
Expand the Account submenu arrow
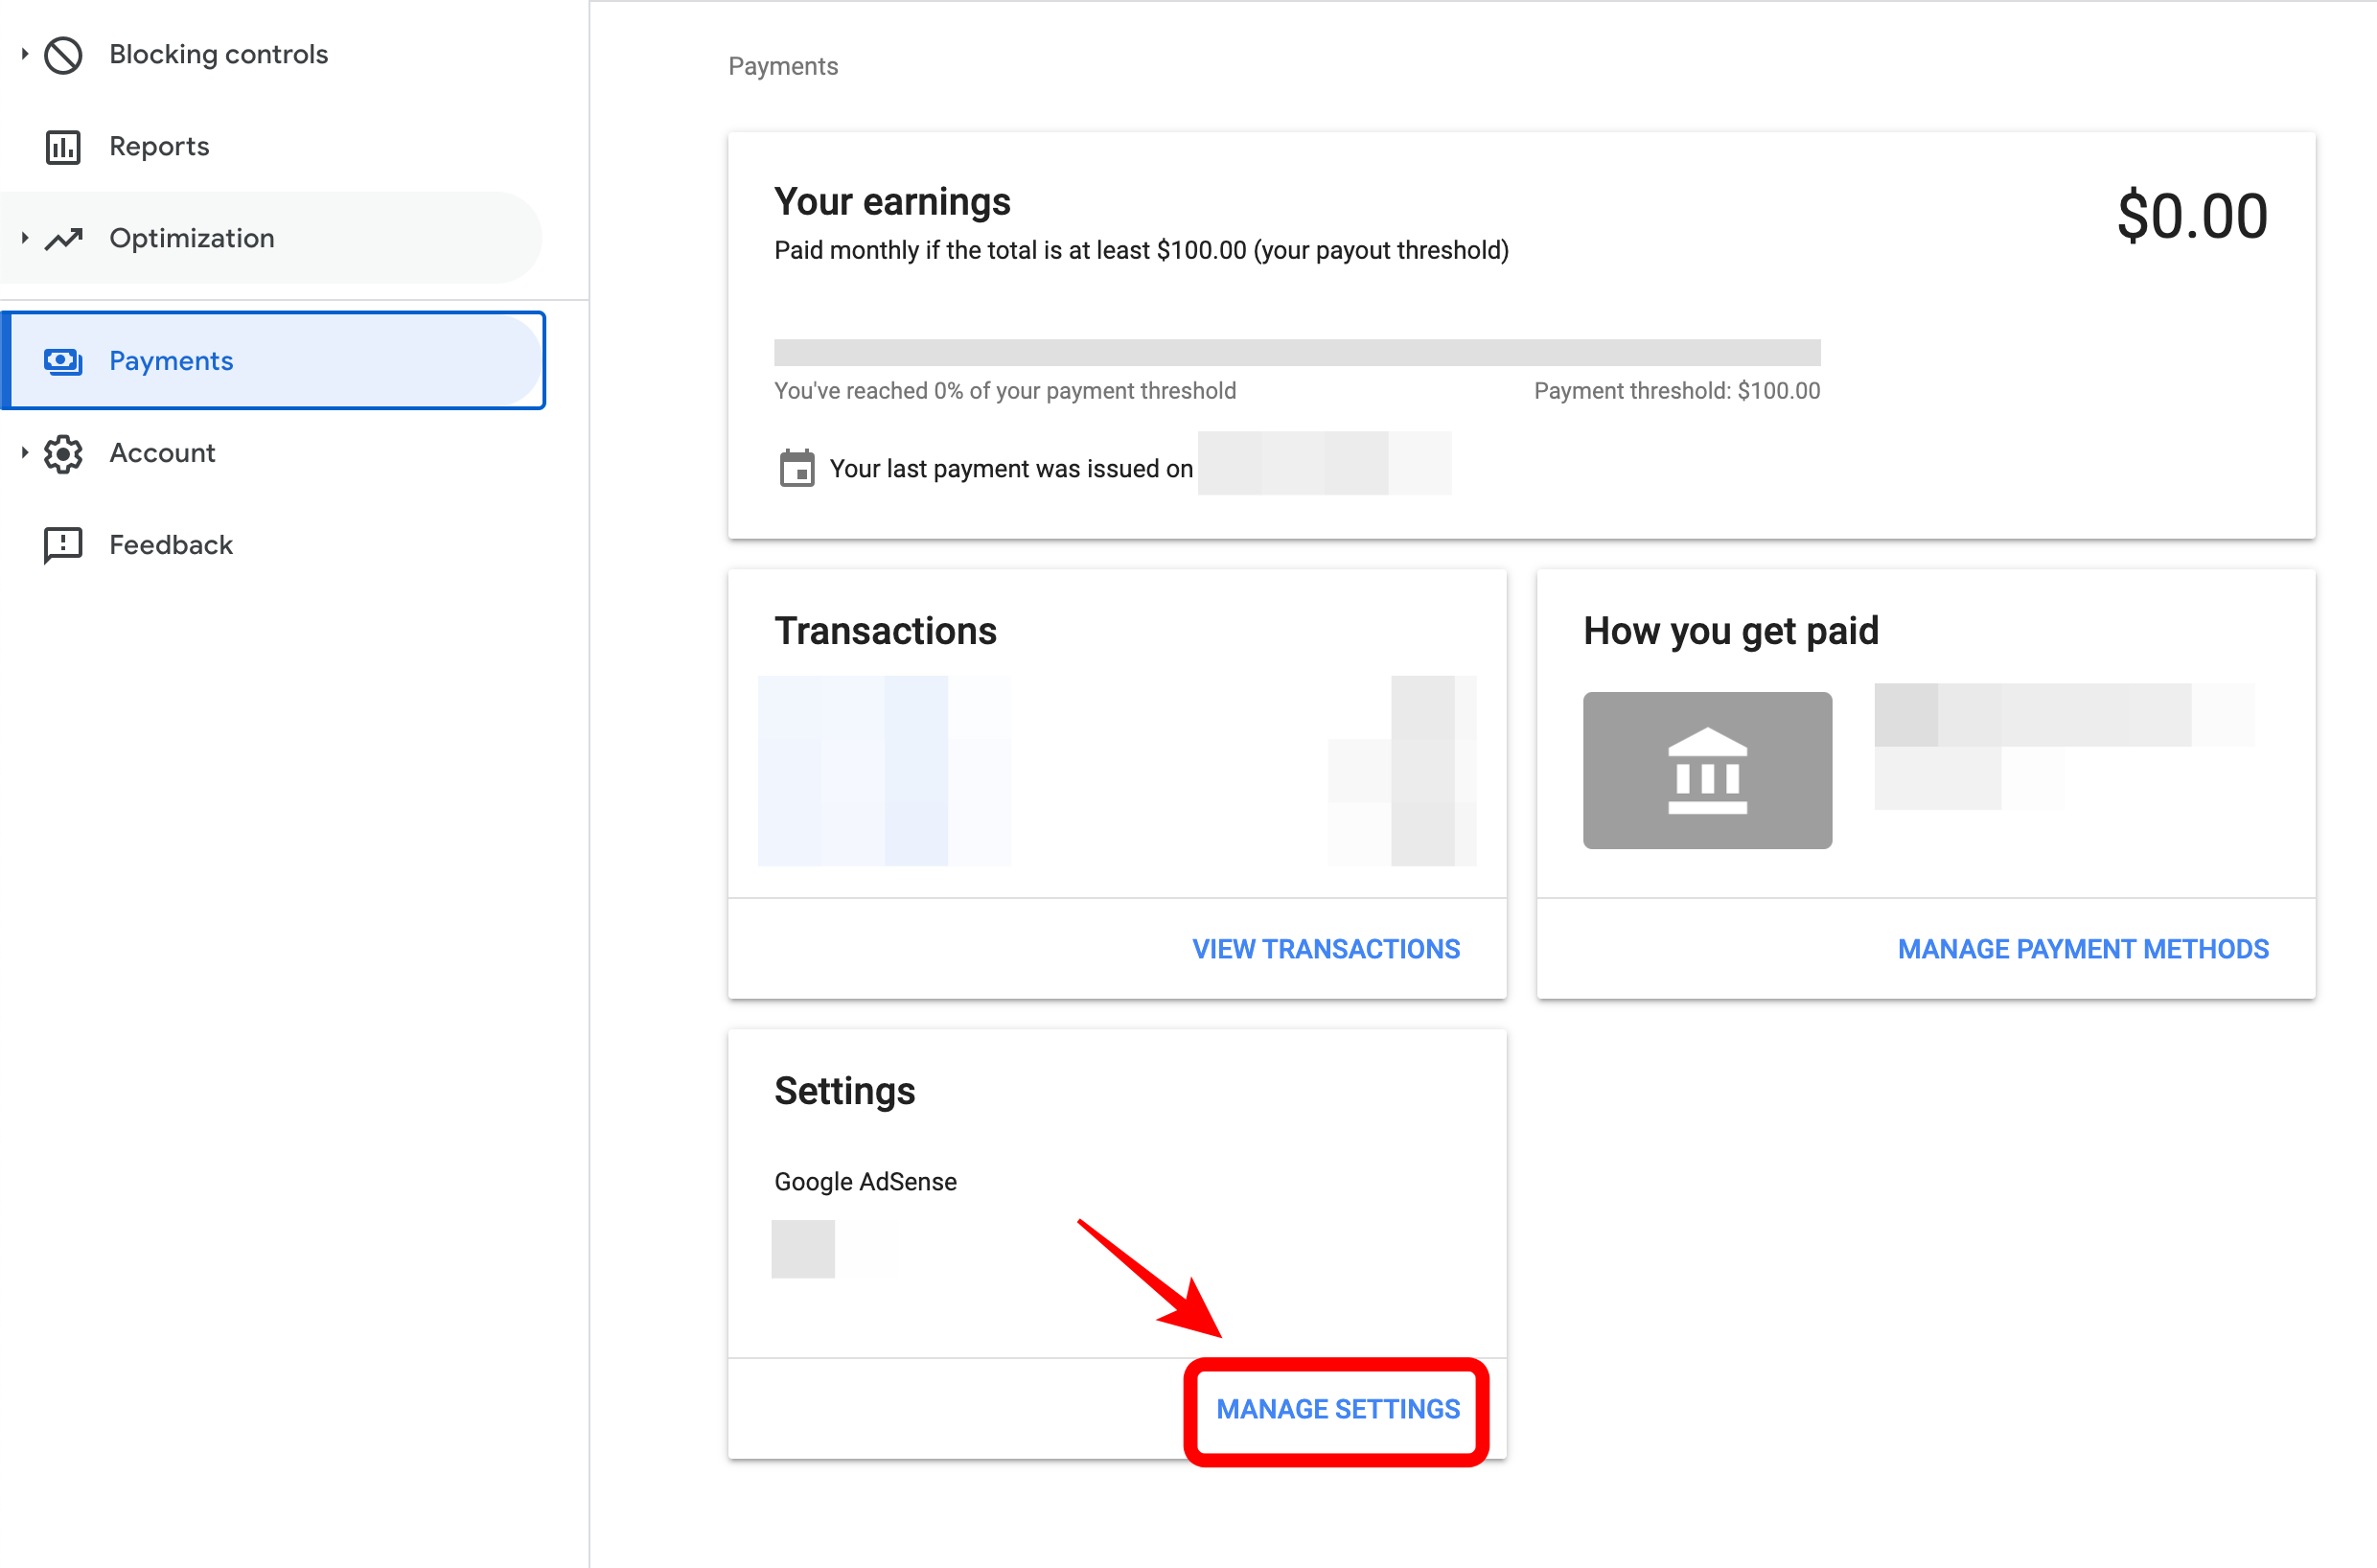pyautogui.click(x=24, y=454)
